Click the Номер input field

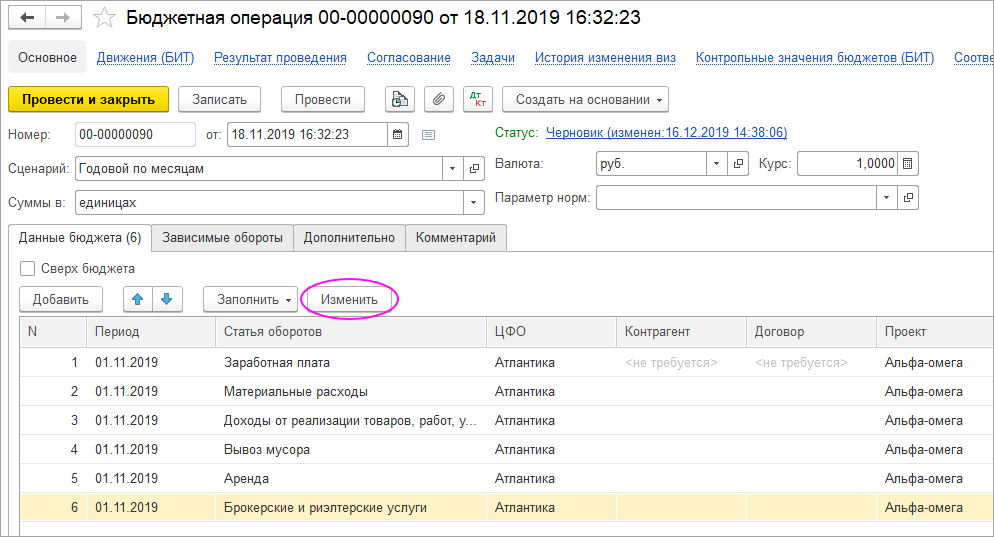click(x=134, y=134)
